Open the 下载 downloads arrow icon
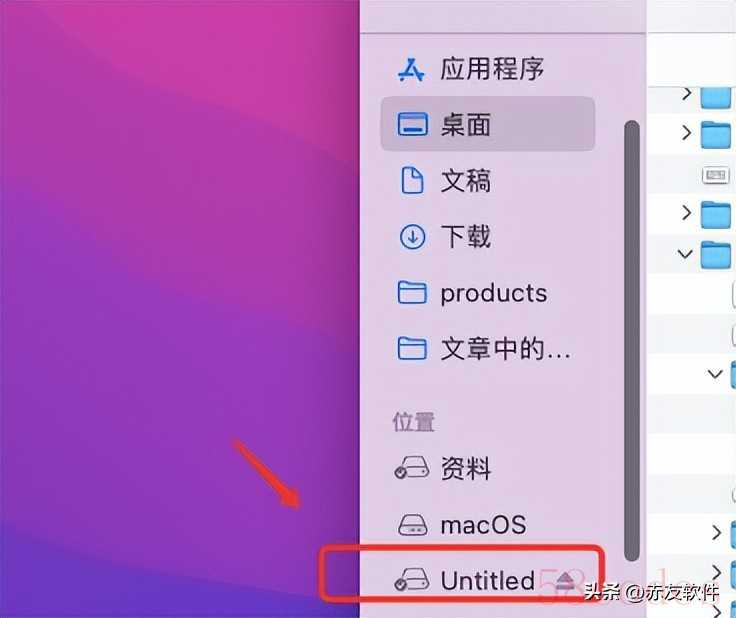The height and width of the screenshot is (618, 736). click(413, 237)
